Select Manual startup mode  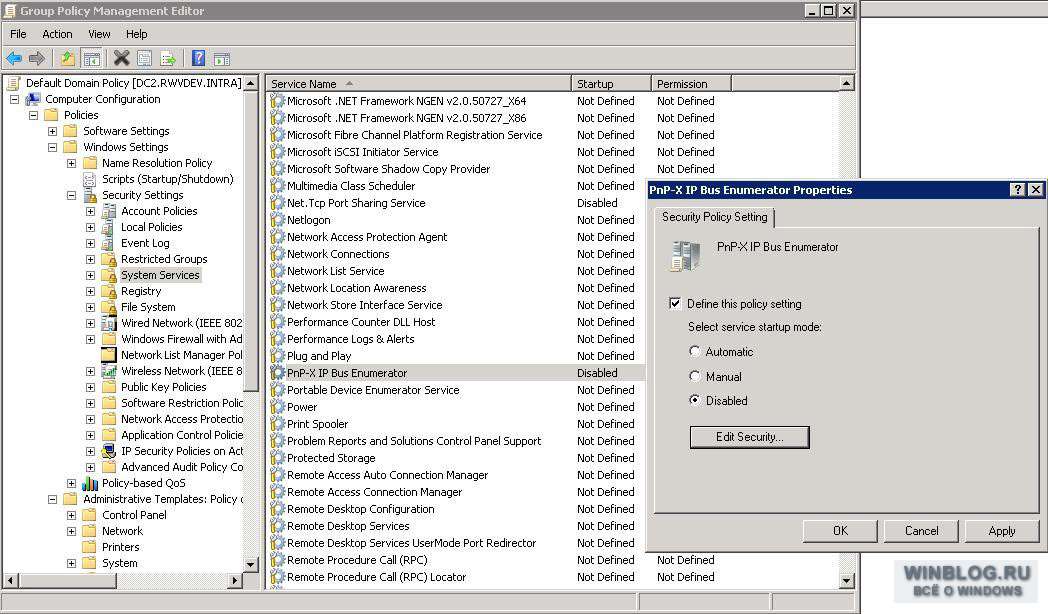[694, 376]
